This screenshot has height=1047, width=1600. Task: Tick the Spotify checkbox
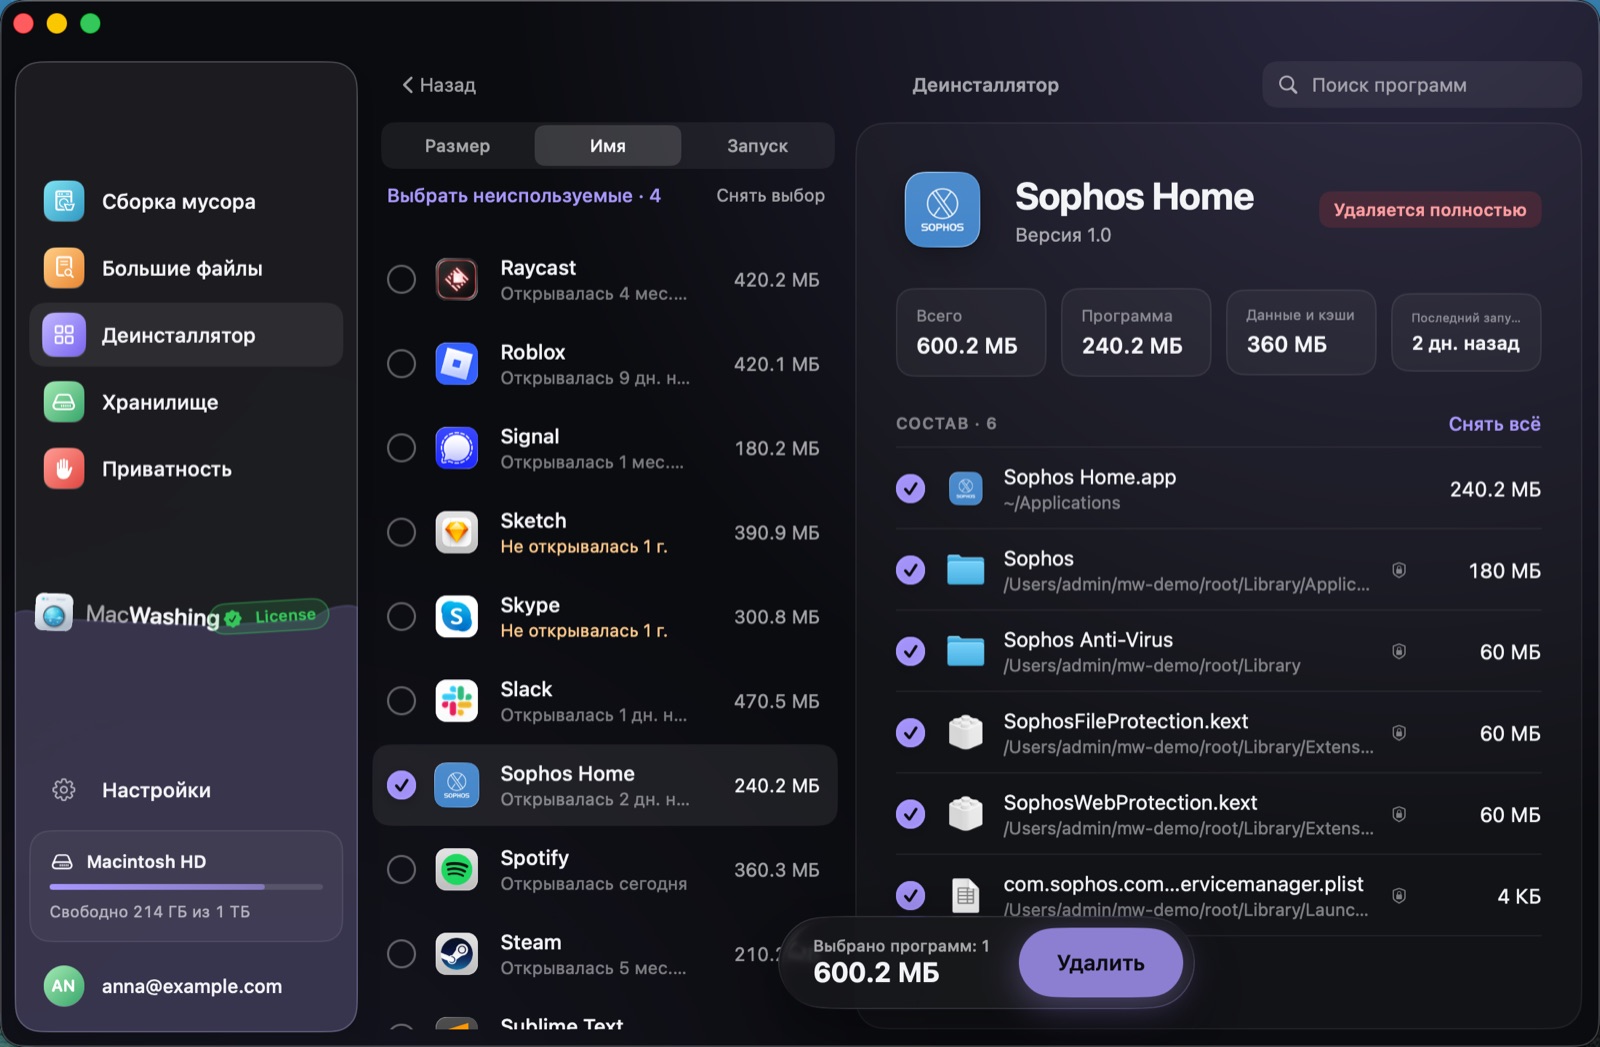[402, 870]
